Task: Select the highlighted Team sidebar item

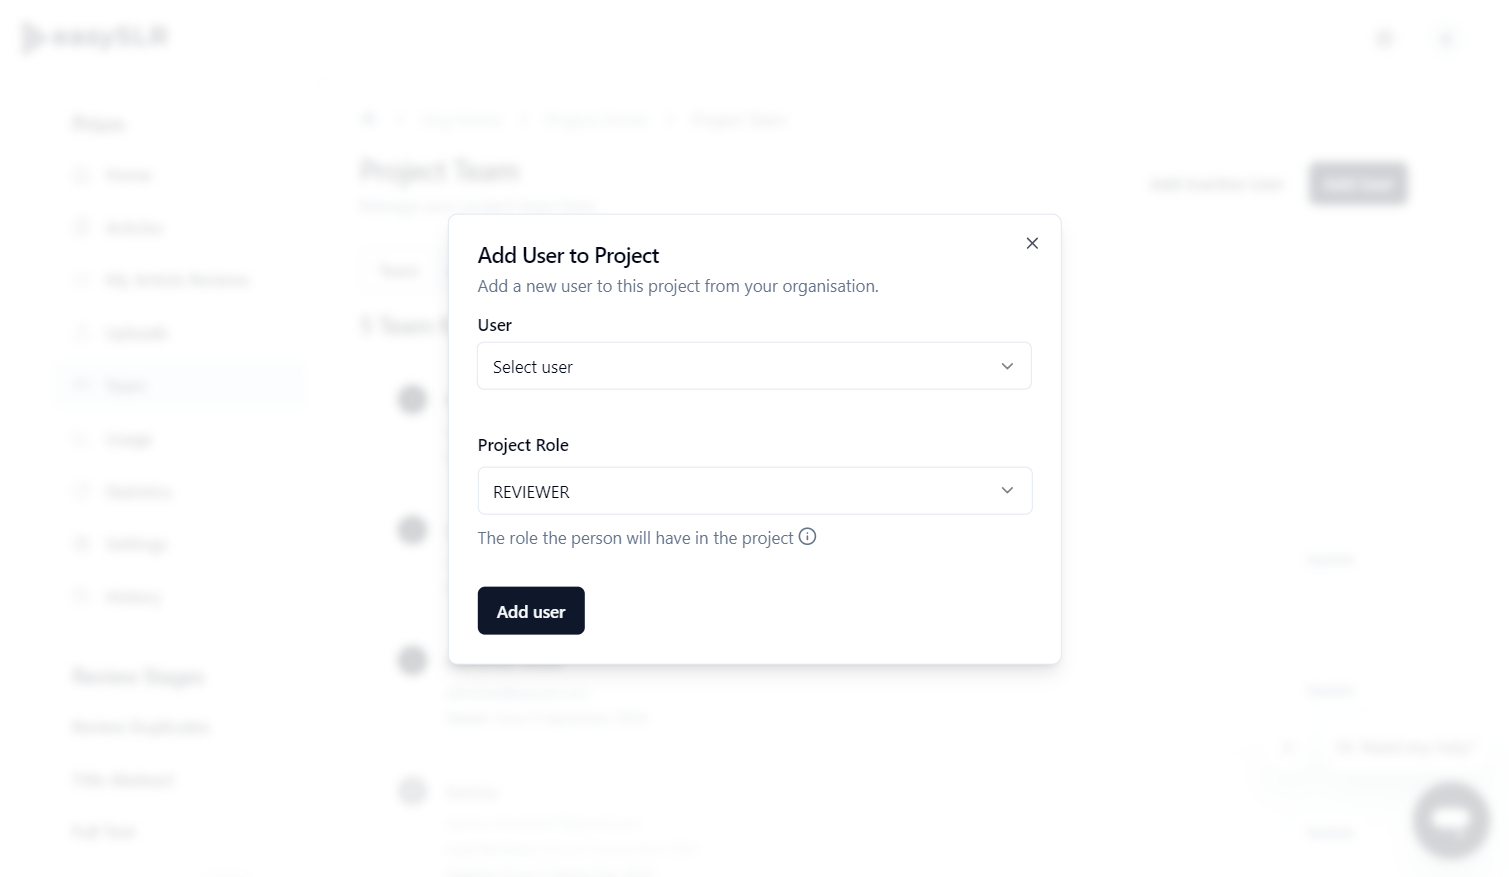Action: click(x=180, y=386)
